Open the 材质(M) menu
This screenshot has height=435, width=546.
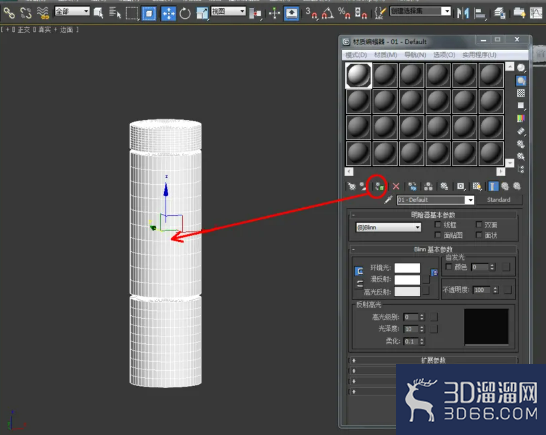tap(385, 55)
